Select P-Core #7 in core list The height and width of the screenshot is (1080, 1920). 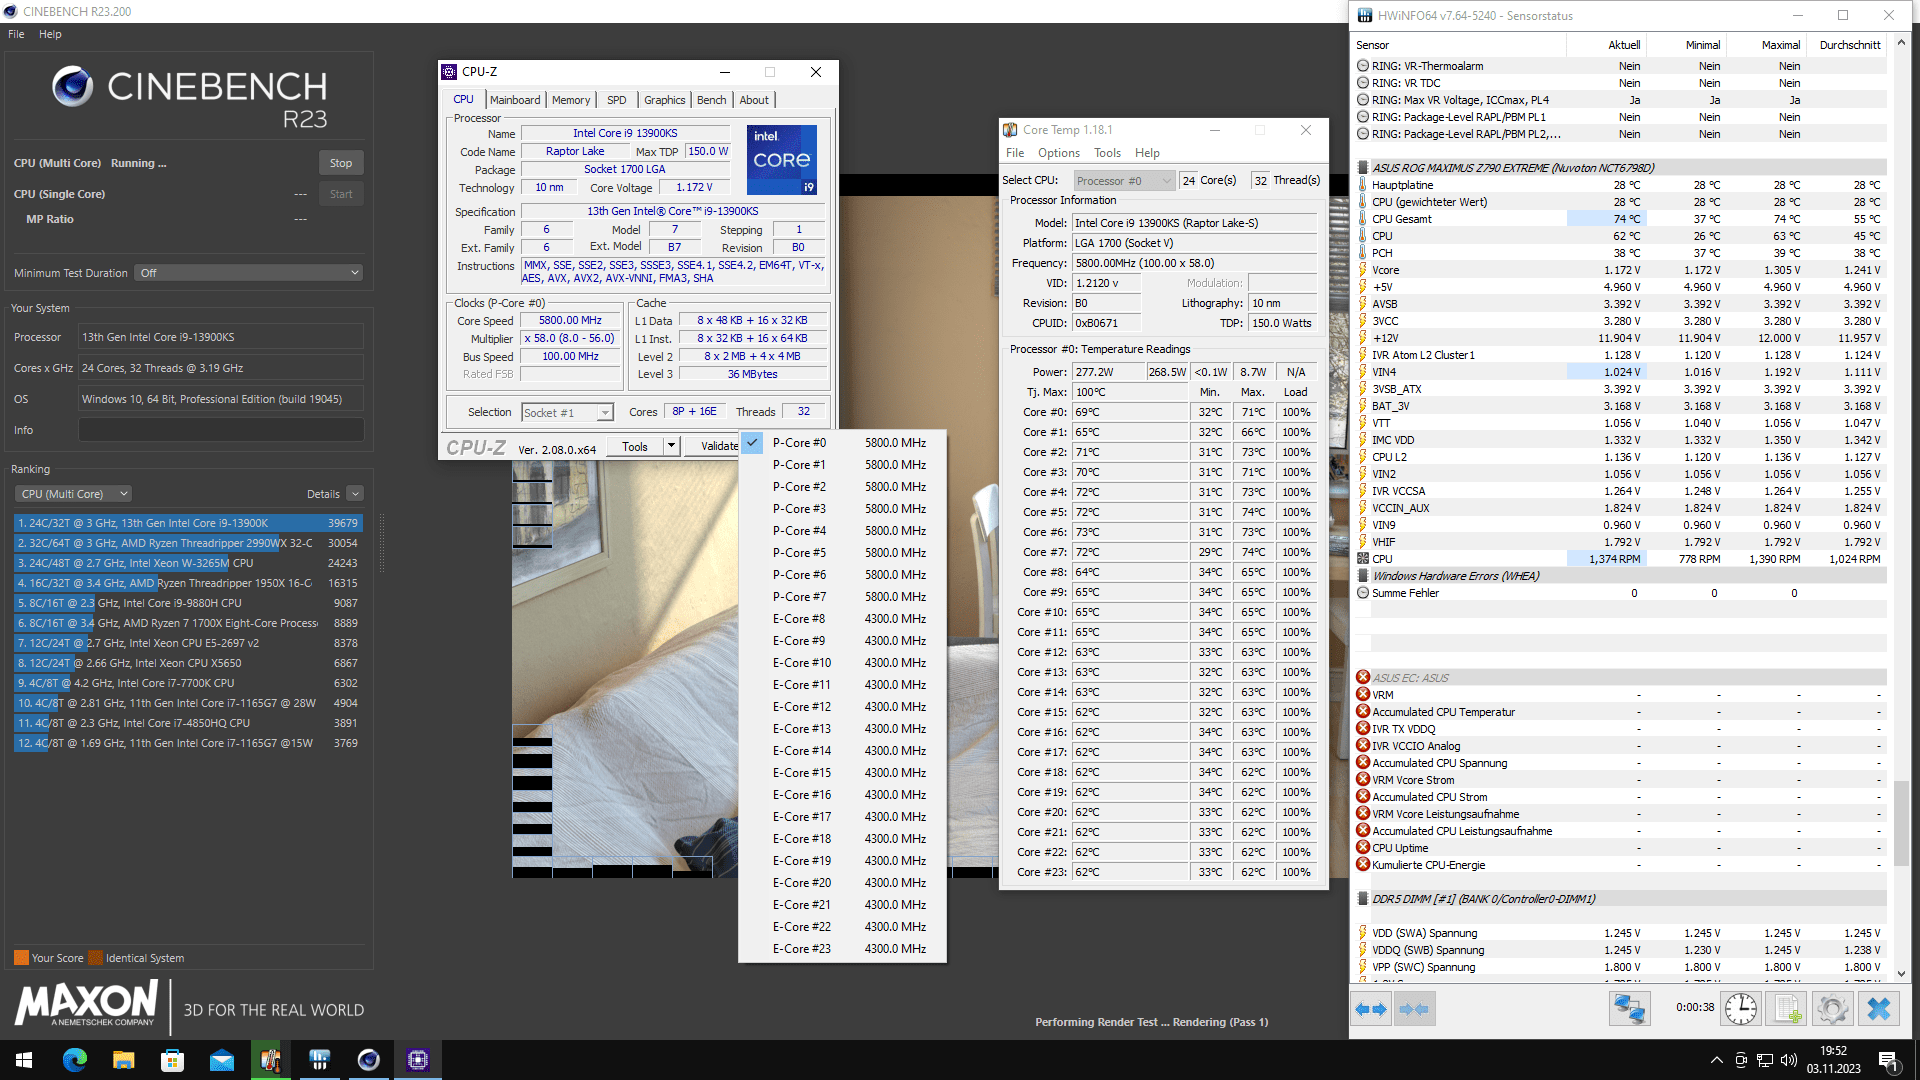(843, 596)
